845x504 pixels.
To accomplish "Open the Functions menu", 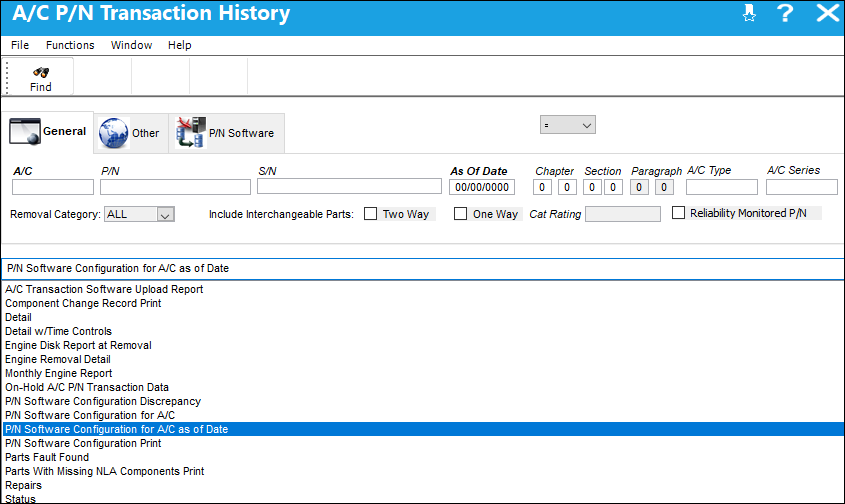I will [x=70, y=45].
